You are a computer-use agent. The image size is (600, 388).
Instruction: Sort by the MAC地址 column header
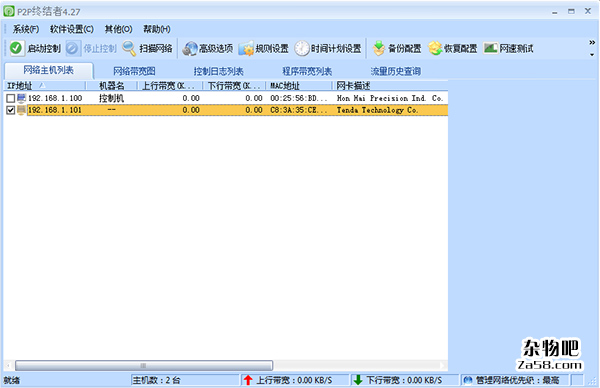299,86
